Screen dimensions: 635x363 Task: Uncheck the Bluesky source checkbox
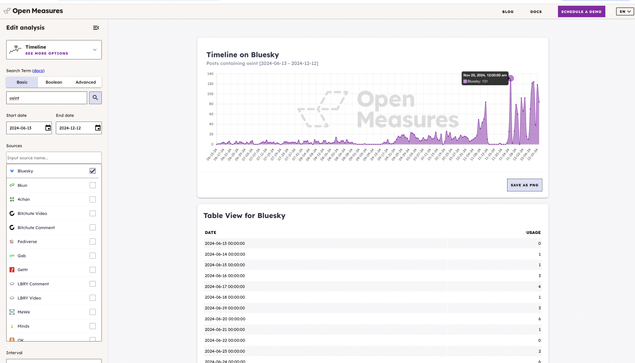tap(92, 171)
